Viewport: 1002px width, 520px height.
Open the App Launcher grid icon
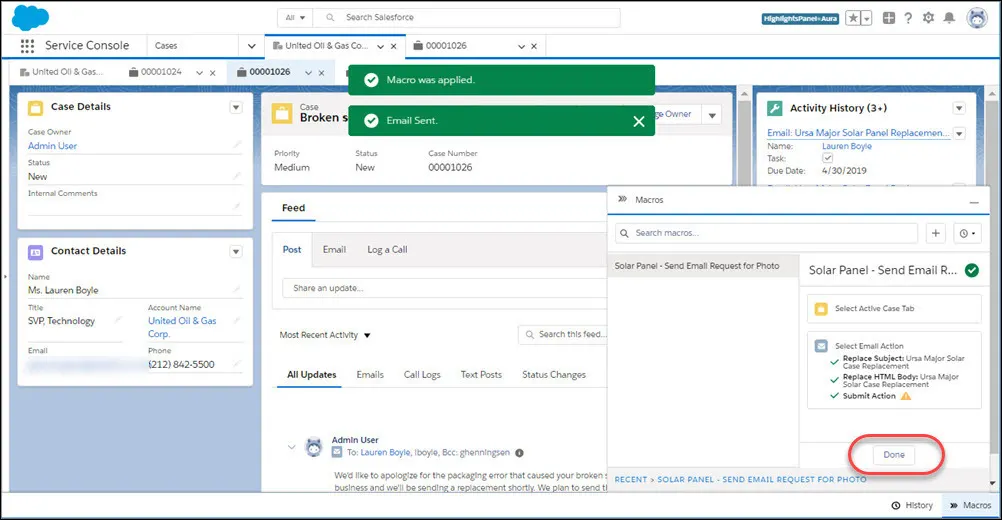[x=27, y=46]
